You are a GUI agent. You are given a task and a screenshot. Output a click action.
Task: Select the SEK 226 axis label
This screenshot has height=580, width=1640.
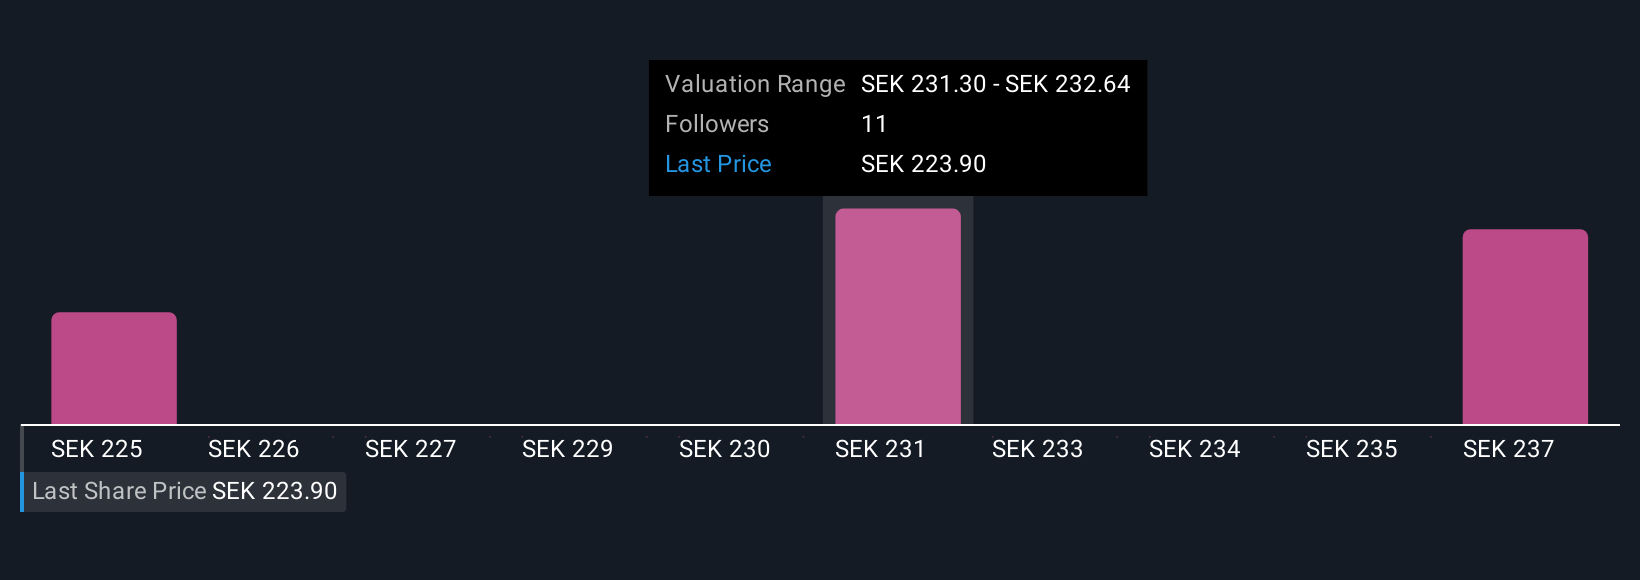click(x=253, y=449)
